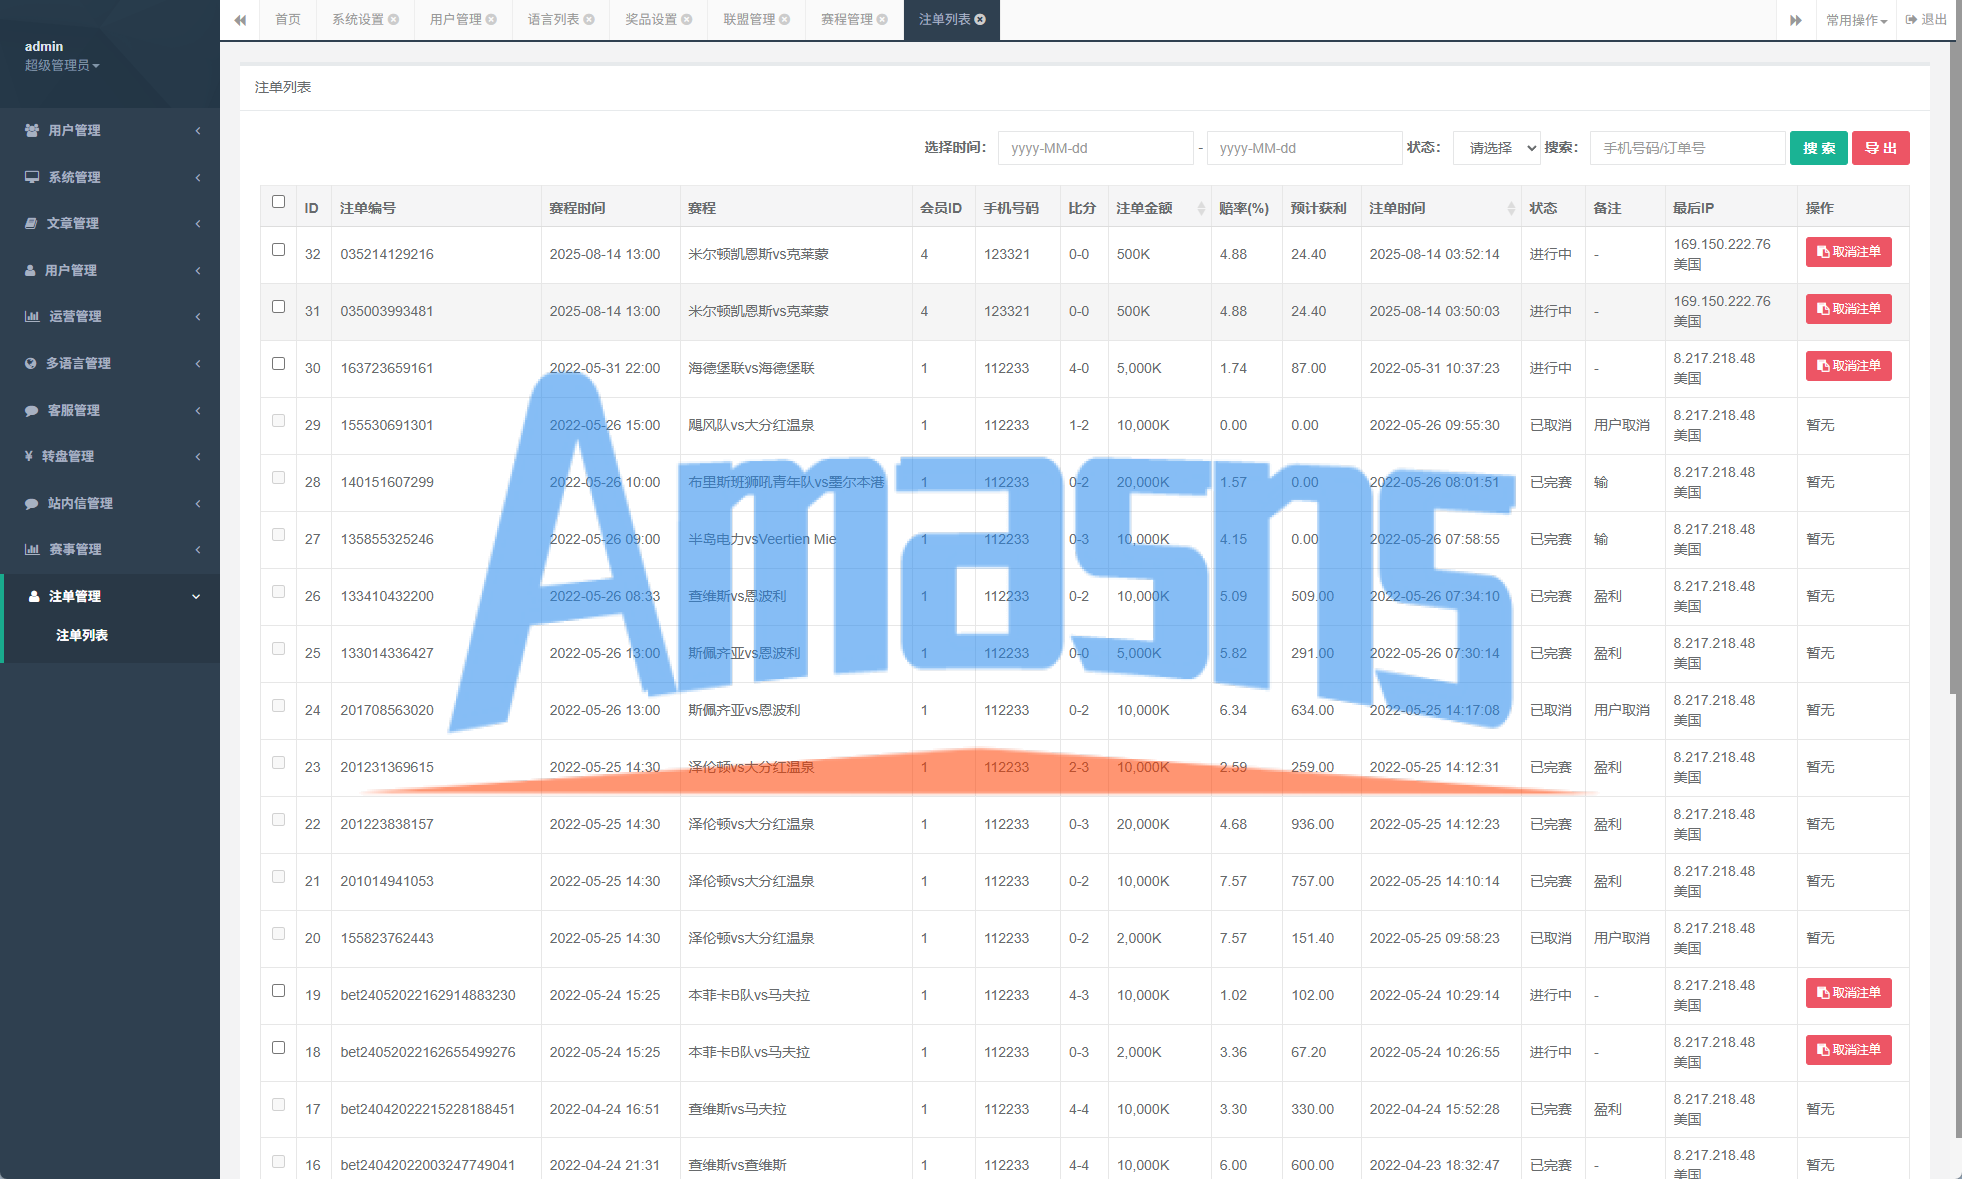The image size is (1962, 1179).
Task: Open the 状态 请选择 dropdown
Action: pos(1496,148)
